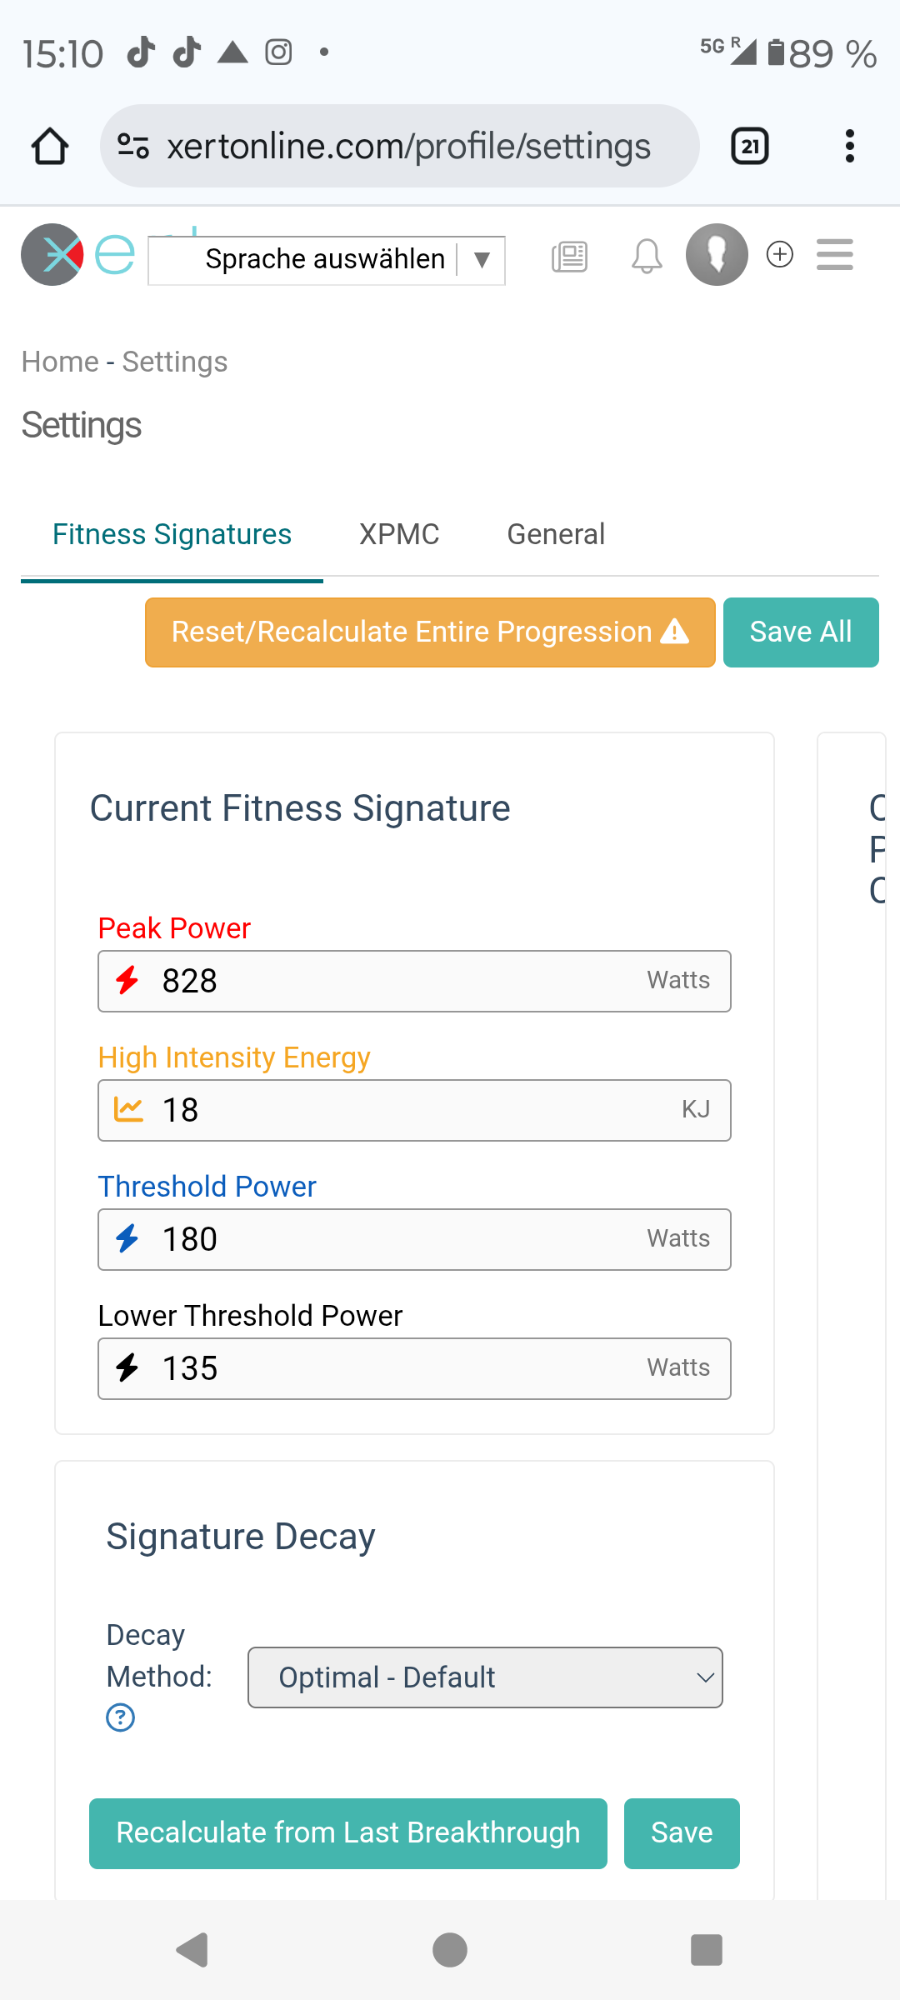Open the notifications bell

[x=647, y=257]
